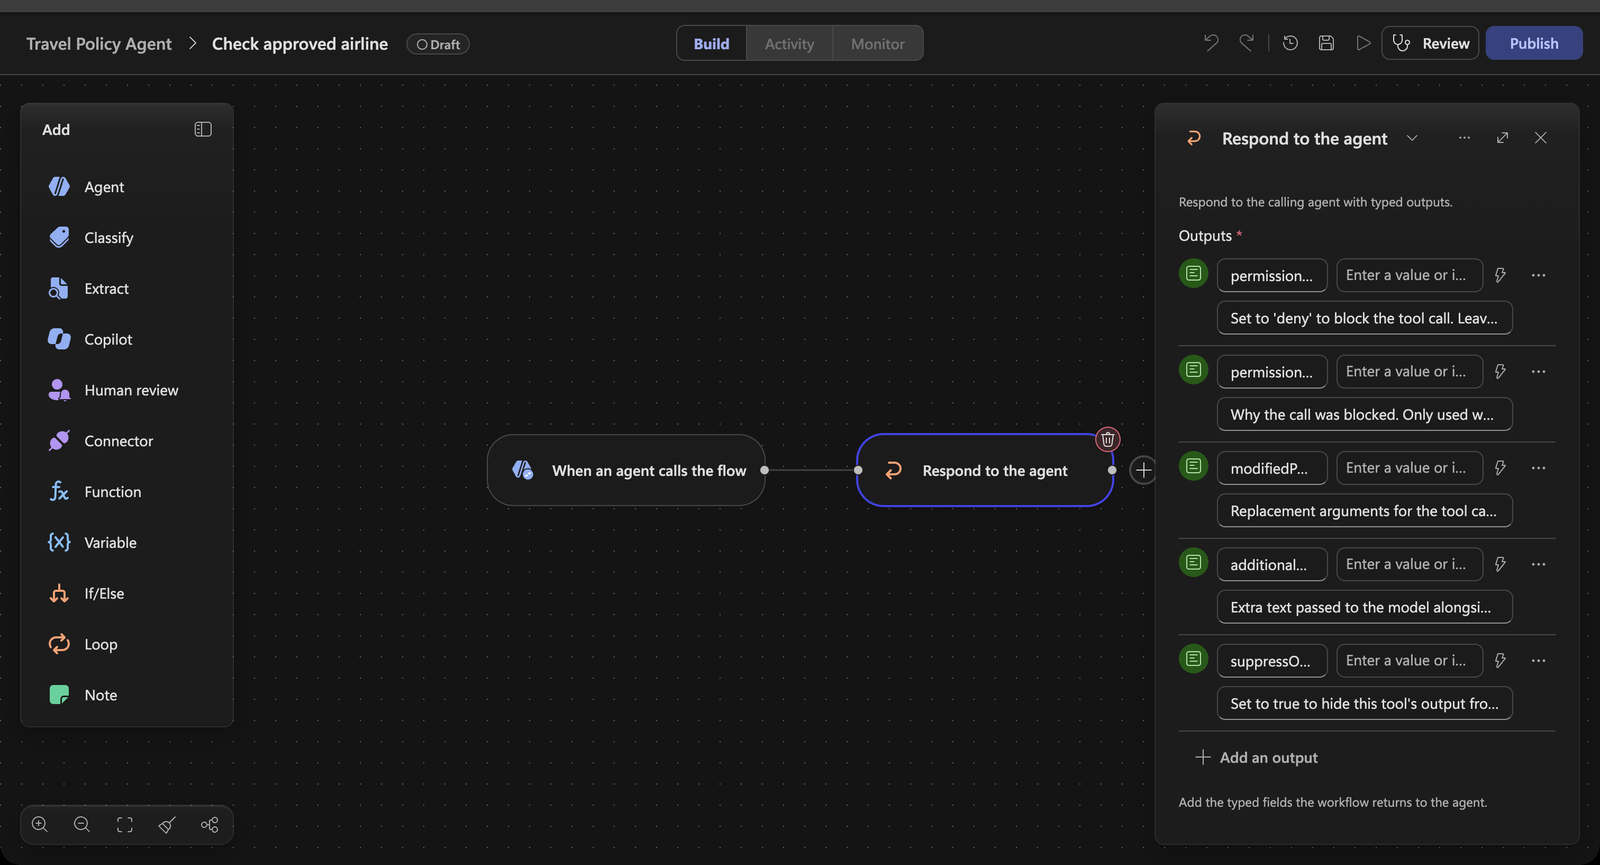The image size is (1600, 865).
Task: Delete the Respond to the agent node
Action: coord(1108,439)
